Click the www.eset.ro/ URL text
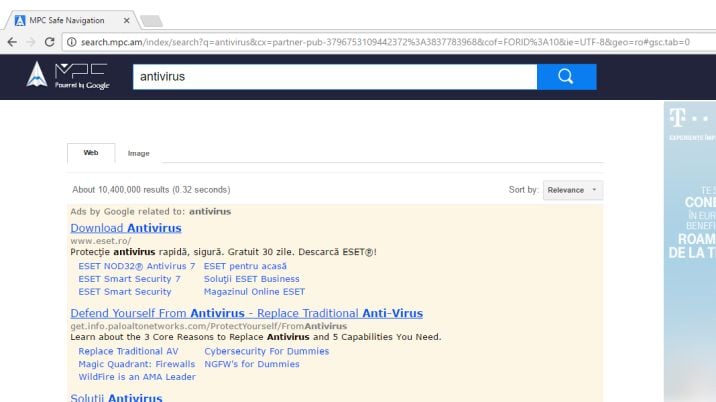Viewport: 716px width, 402px height. click(100, 241)
